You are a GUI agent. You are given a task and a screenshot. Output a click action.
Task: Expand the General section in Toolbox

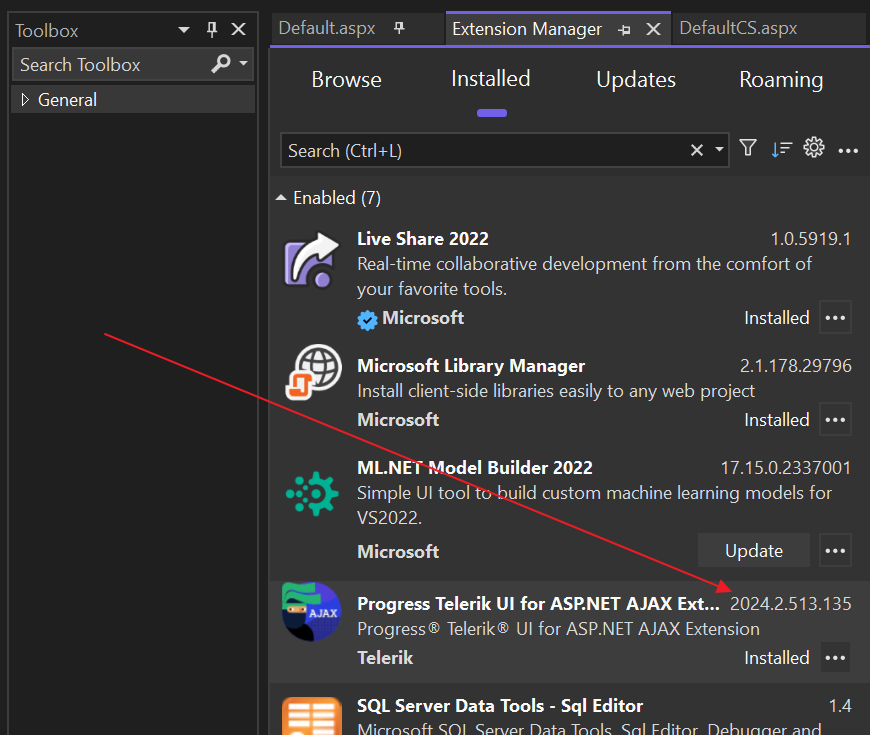(24, 99)
